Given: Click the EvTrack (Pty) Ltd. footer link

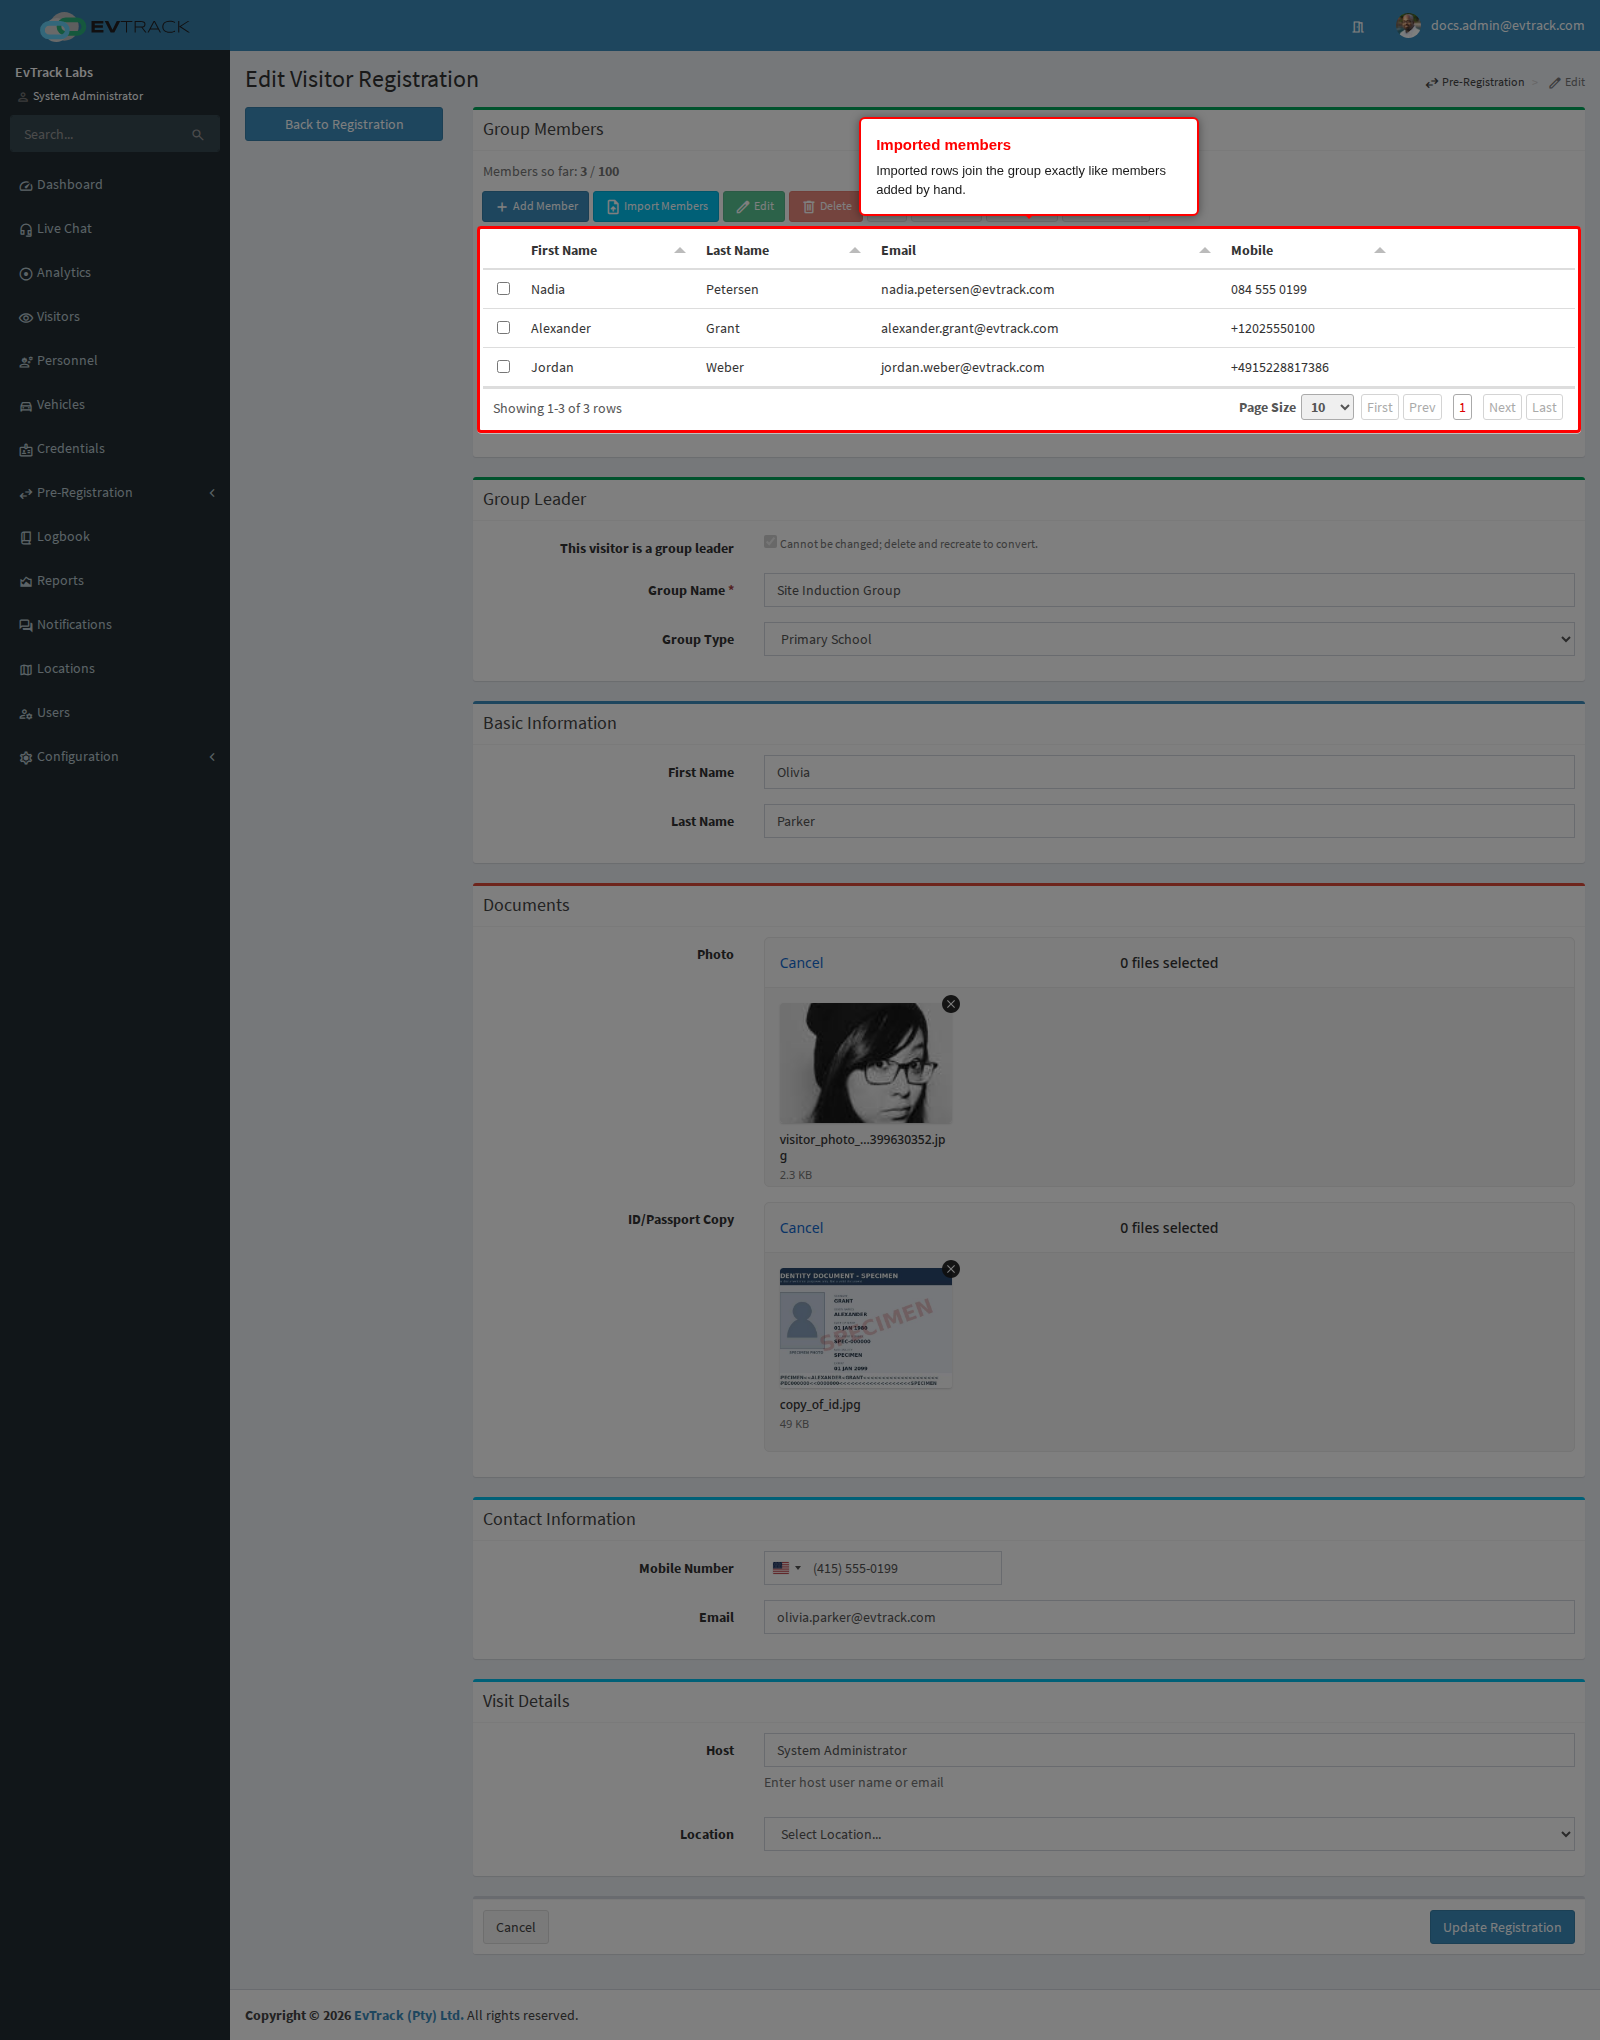Looking at the screenshot, I should pyautogui.click(x=409, y=2015).
